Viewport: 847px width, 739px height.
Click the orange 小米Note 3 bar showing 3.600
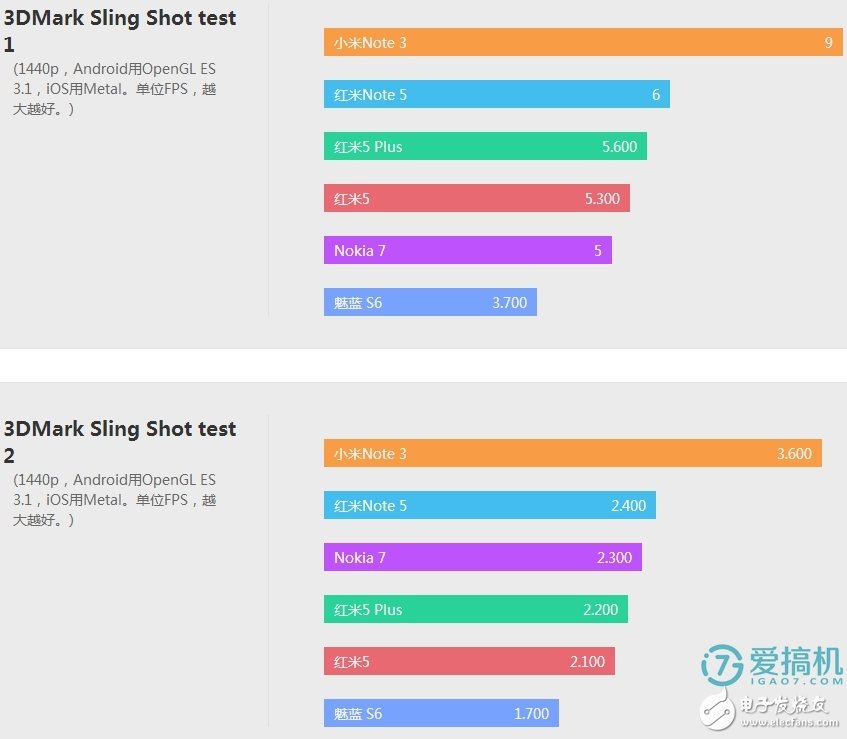[572, 453]
